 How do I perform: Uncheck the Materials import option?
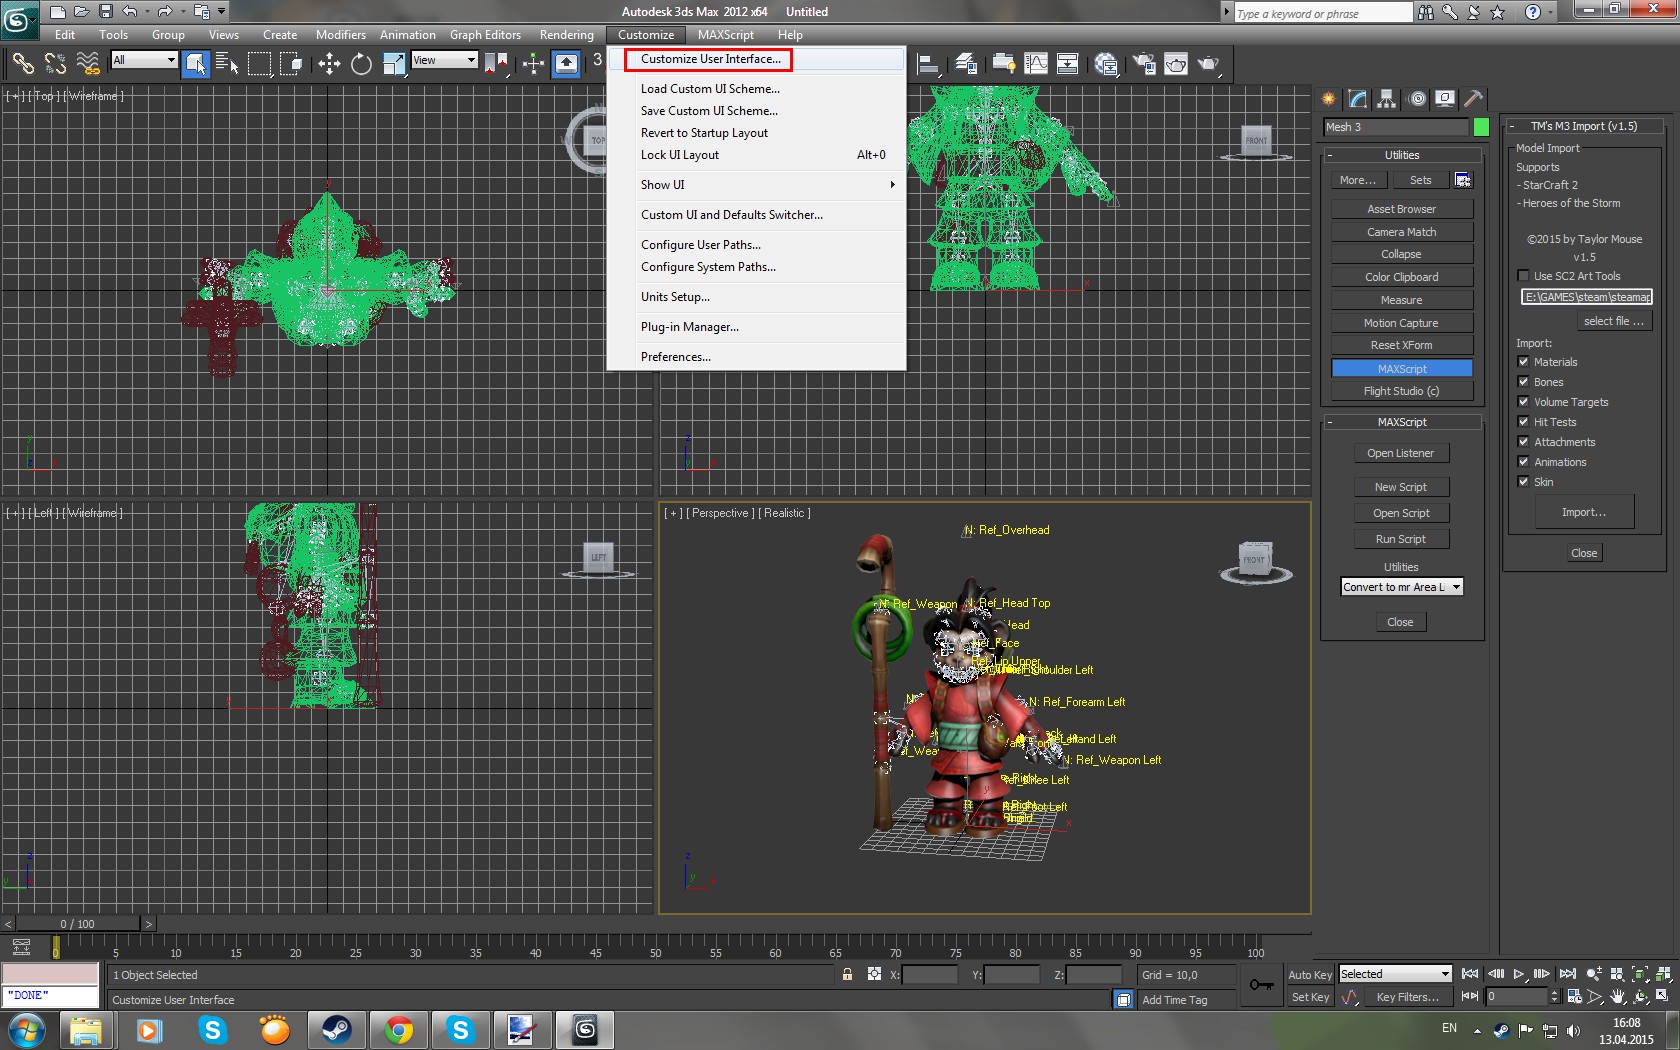pyautogui.click(x=1523, y=362)
